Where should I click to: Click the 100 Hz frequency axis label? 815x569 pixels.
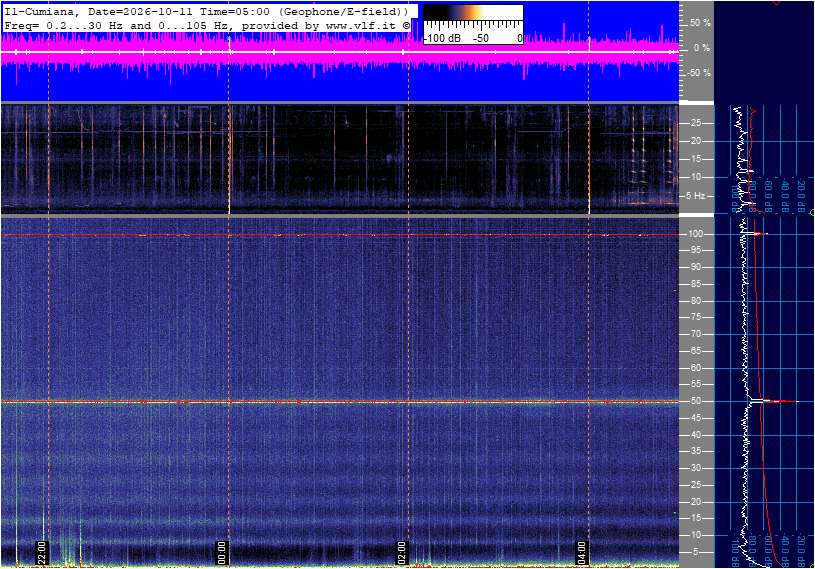tap(695, 234)
